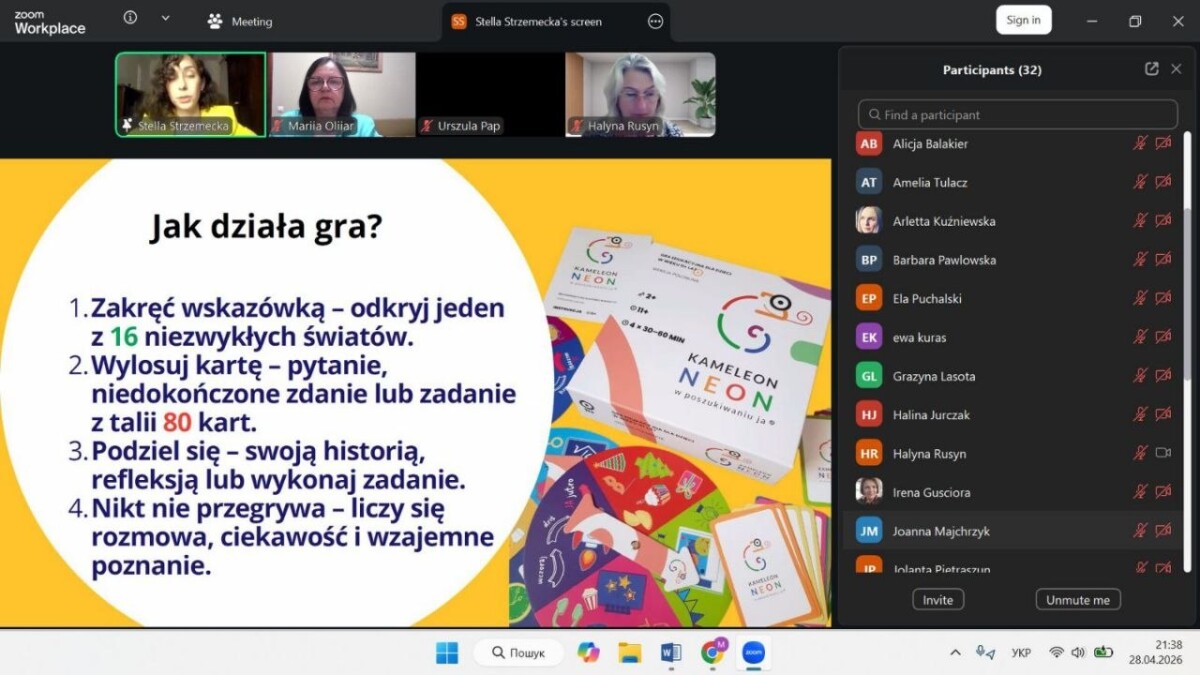Open File Explorer from the taskbar
Image resolution: width=1200 pixels, height=675 pixels.
[x=630, y=653]
